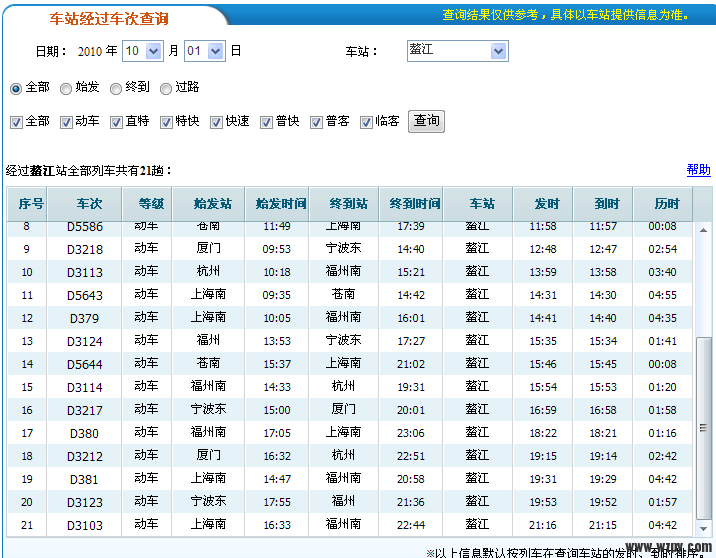
Task: Select train number D5643
Action: coord(85,295)
